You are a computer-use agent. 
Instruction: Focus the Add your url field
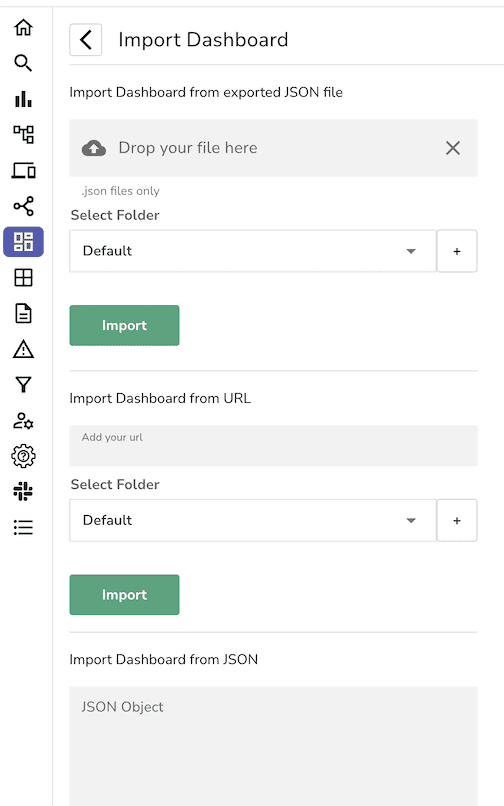[x=273, y=445]
